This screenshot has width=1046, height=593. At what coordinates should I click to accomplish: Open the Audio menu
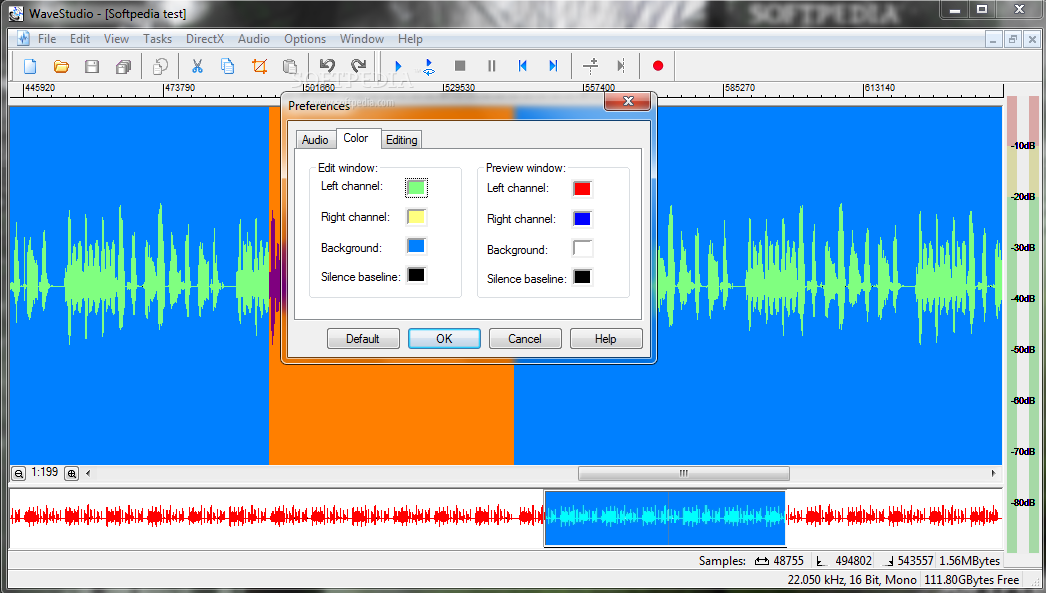[x=253, y=39]
